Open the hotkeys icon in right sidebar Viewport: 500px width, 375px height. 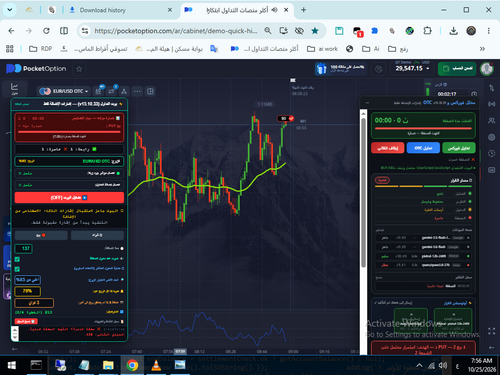(491, 170)
